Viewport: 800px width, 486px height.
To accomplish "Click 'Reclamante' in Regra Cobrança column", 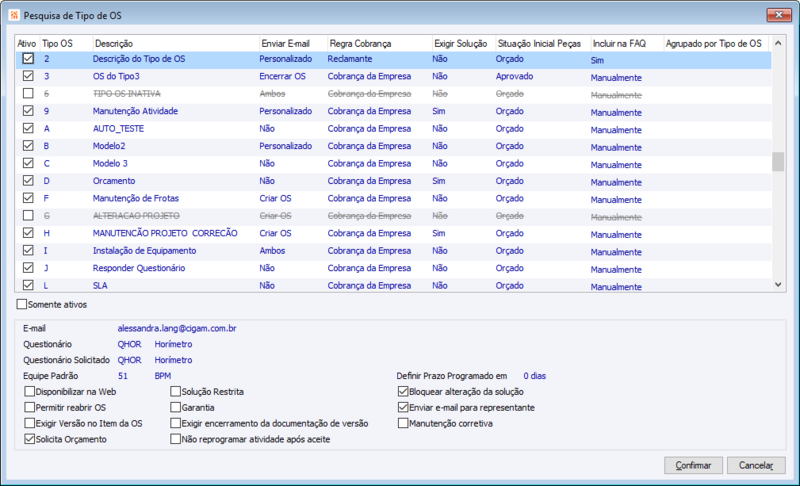I will (350, 59).
